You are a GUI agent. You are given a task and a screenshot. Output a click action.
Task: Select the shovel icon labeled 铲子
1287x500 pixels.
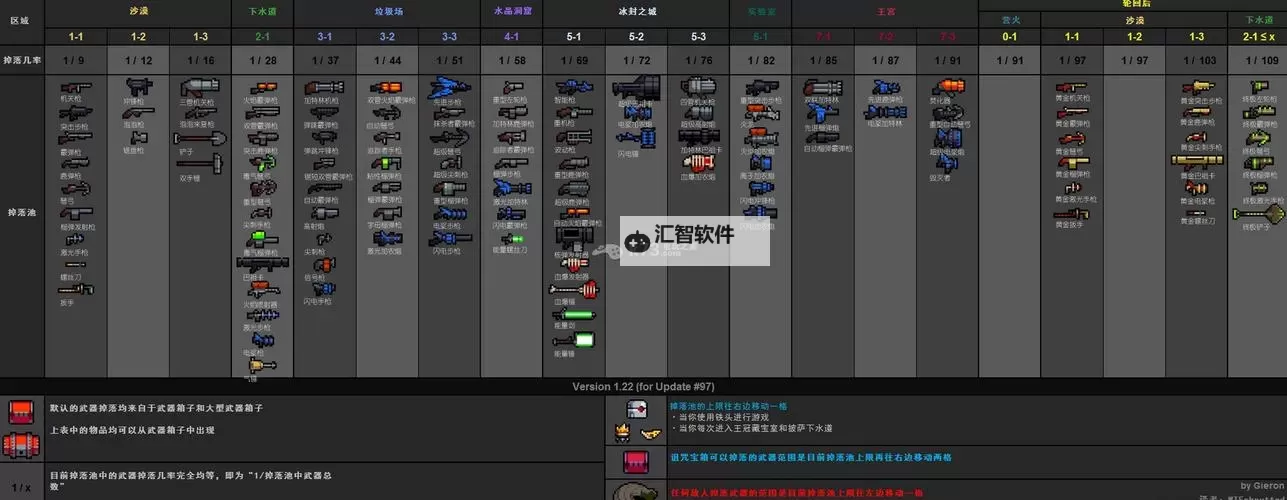coord(198,139)
